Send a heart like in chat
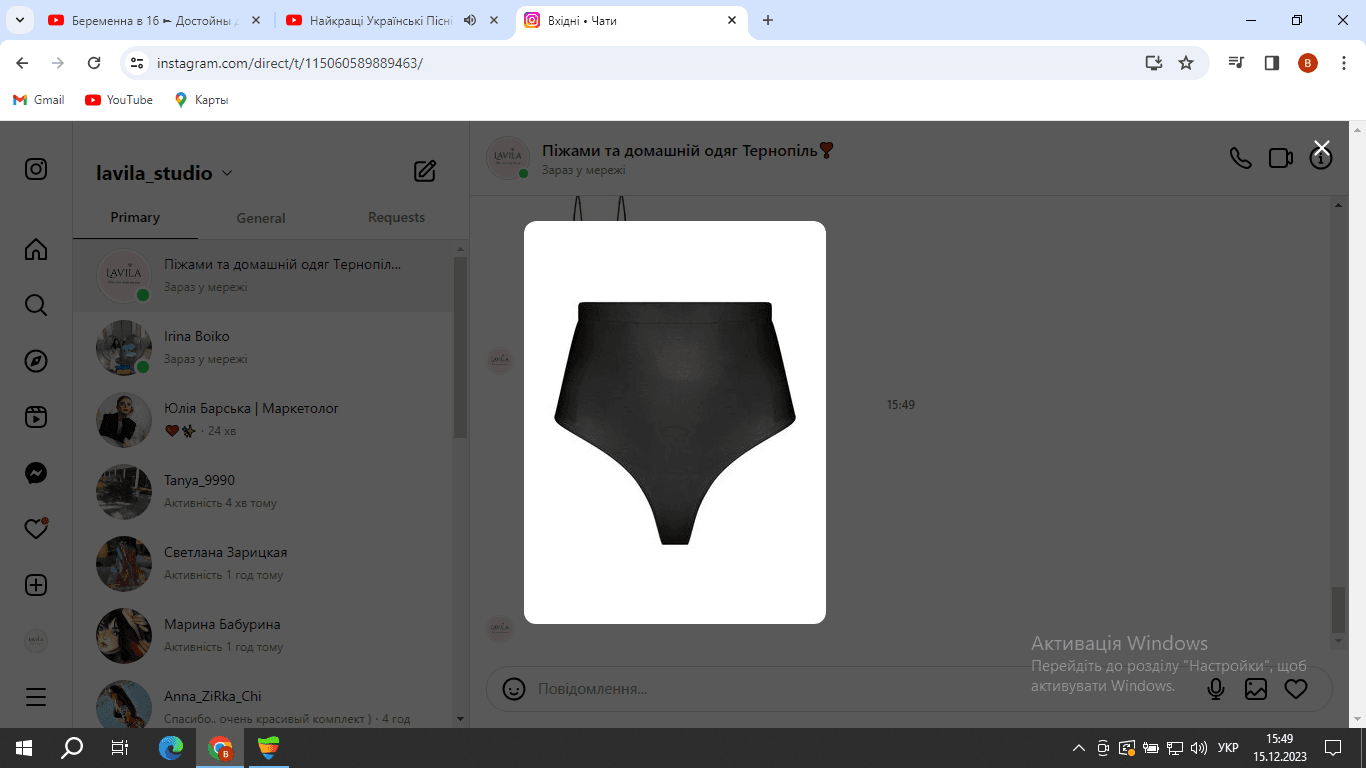Viewport: 1366px width, 768px height. (x=1296, y=689)
